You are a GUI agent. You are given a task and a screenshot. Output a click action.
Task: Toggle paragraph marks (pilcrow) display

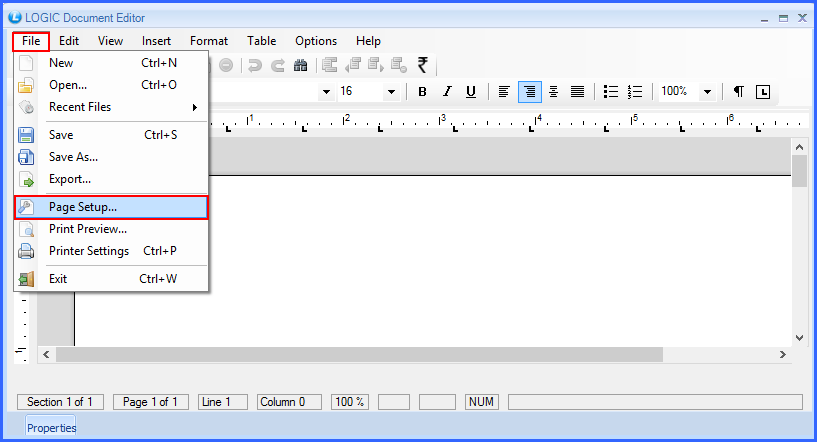(x=738, y=92)
